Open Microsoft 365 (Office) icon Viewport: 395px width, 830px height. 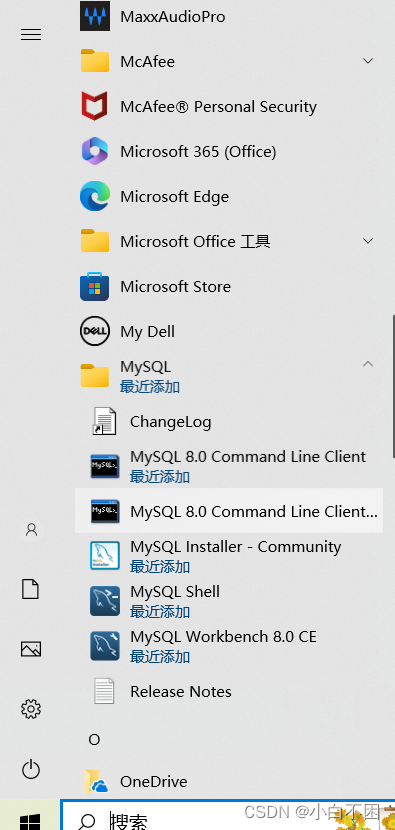click(x=95, y=151)
